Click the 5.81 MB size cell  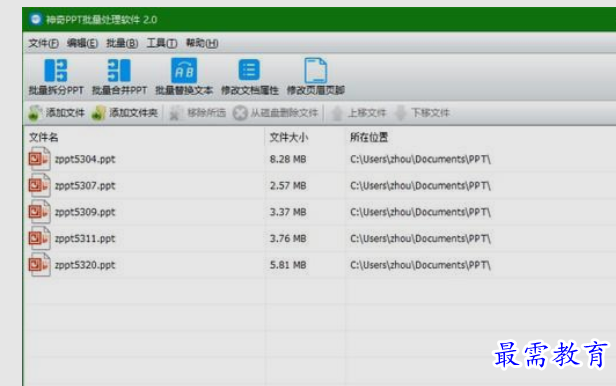click(288, 265)
